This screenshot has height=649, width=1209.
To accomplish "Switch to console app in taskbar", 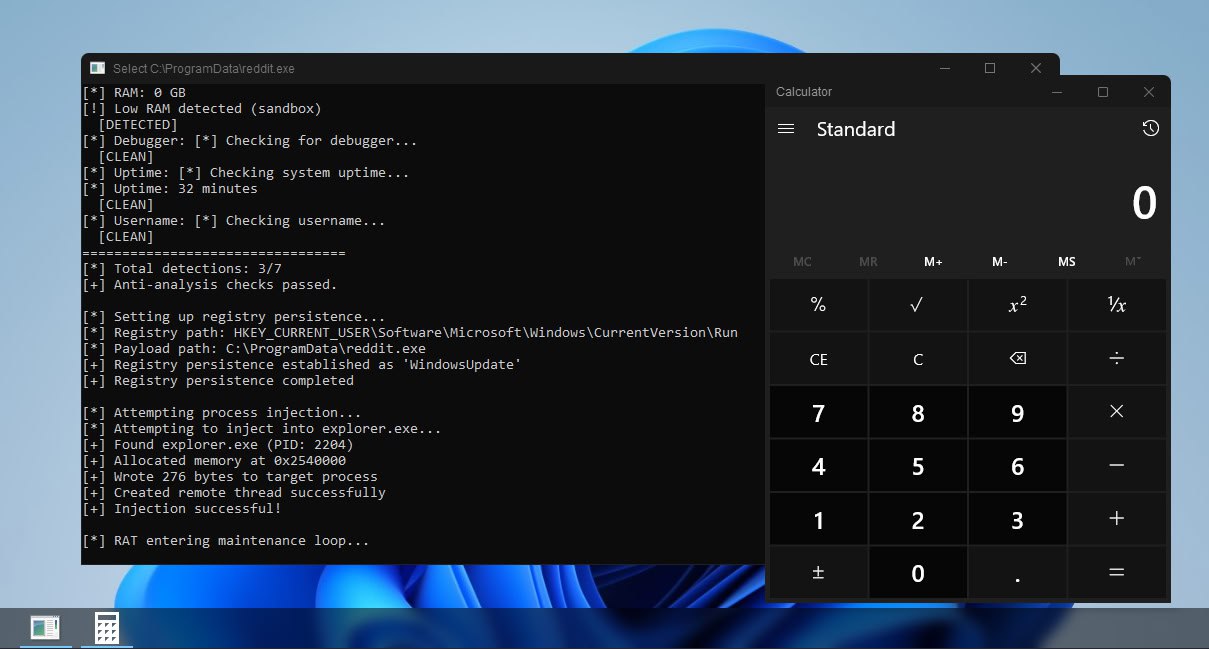I will pos(45,628).
